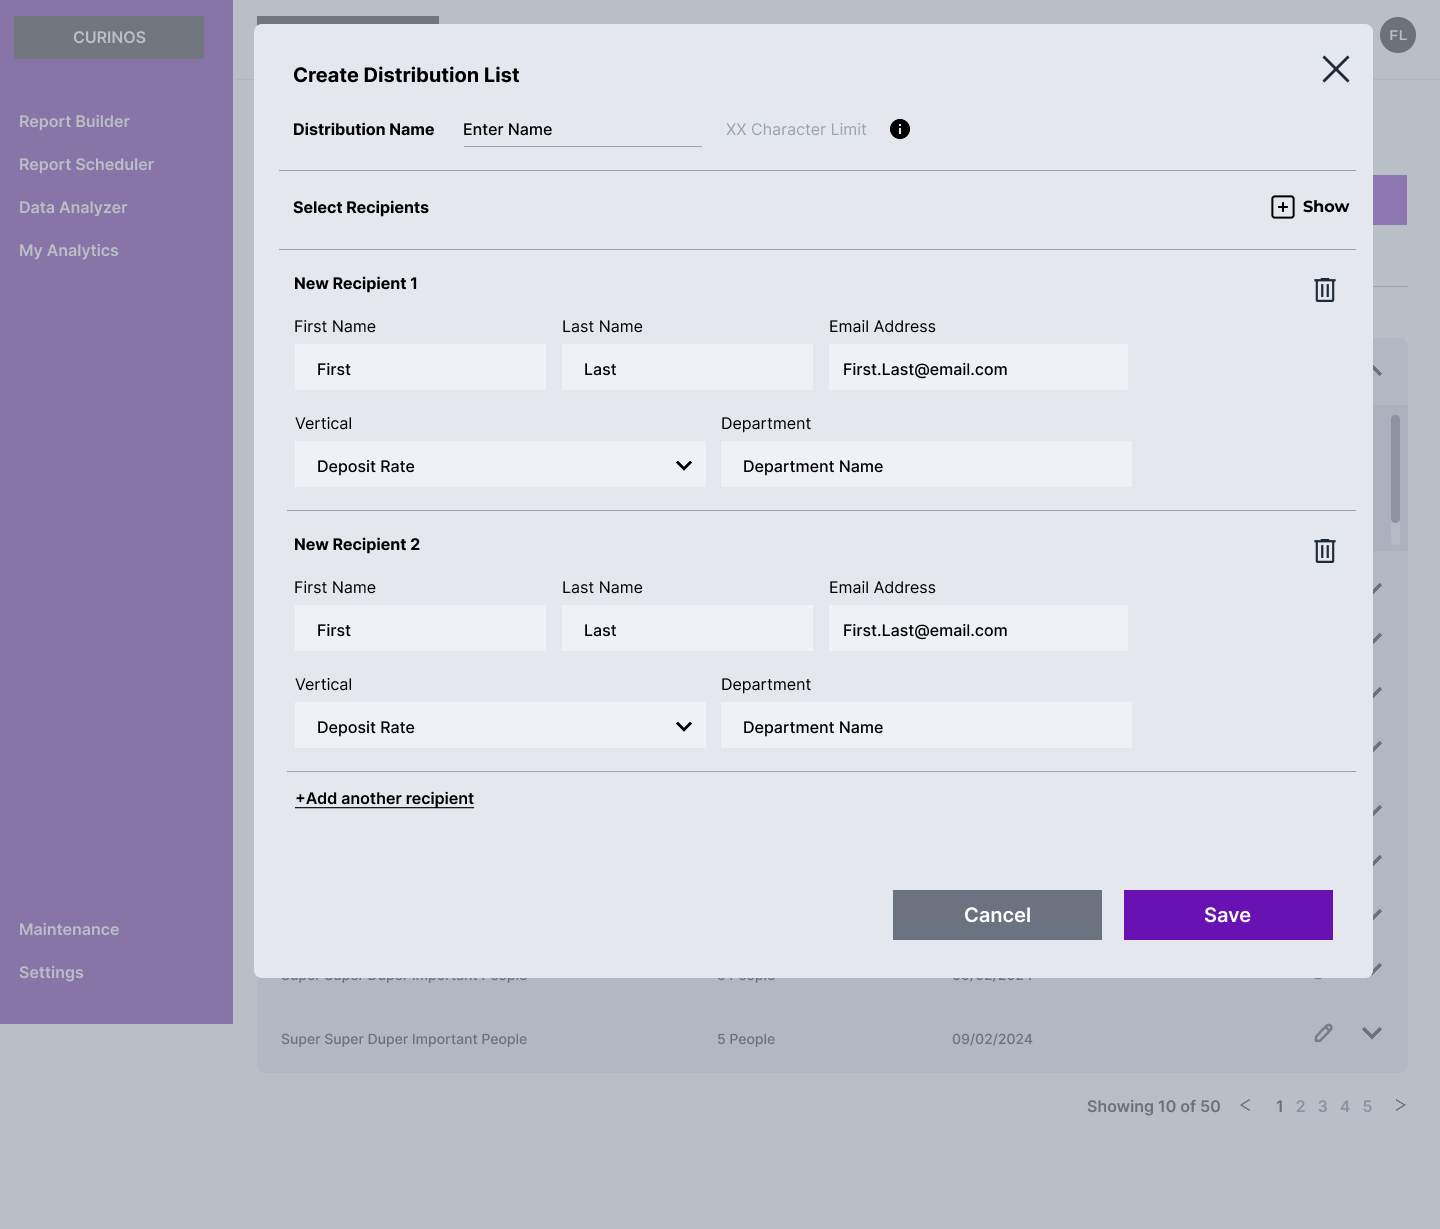1440x1229 pixels.
Task: Open the FL user avatar
Action: [x=1398, y=35]
